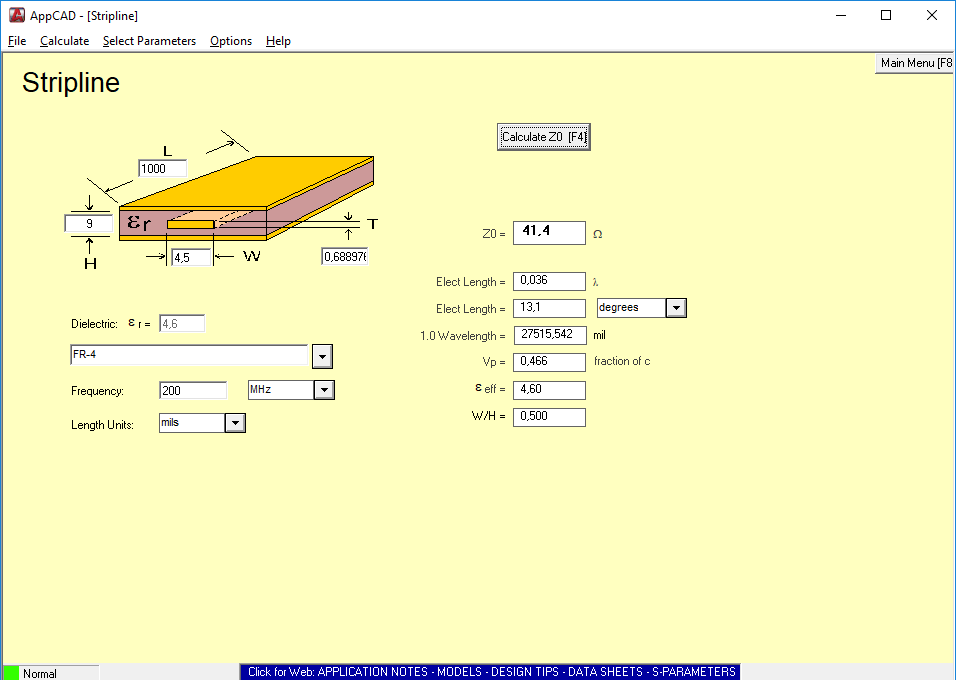Open the File menu
Screen dimensions: 956x680
[x=17, y=41]
